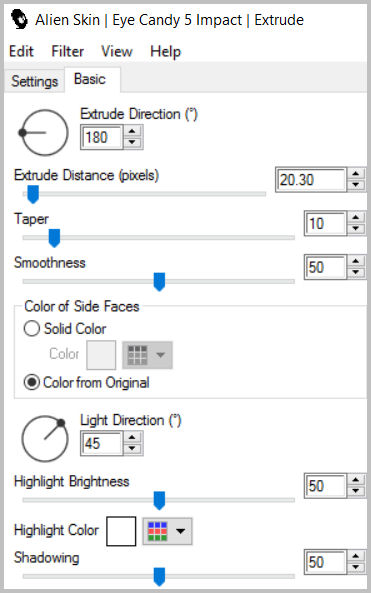Image resolution: width=371 pixels, height=593 pixels.
Task: Decrease Light Direction with the down arrow
Action: point(132,448)
